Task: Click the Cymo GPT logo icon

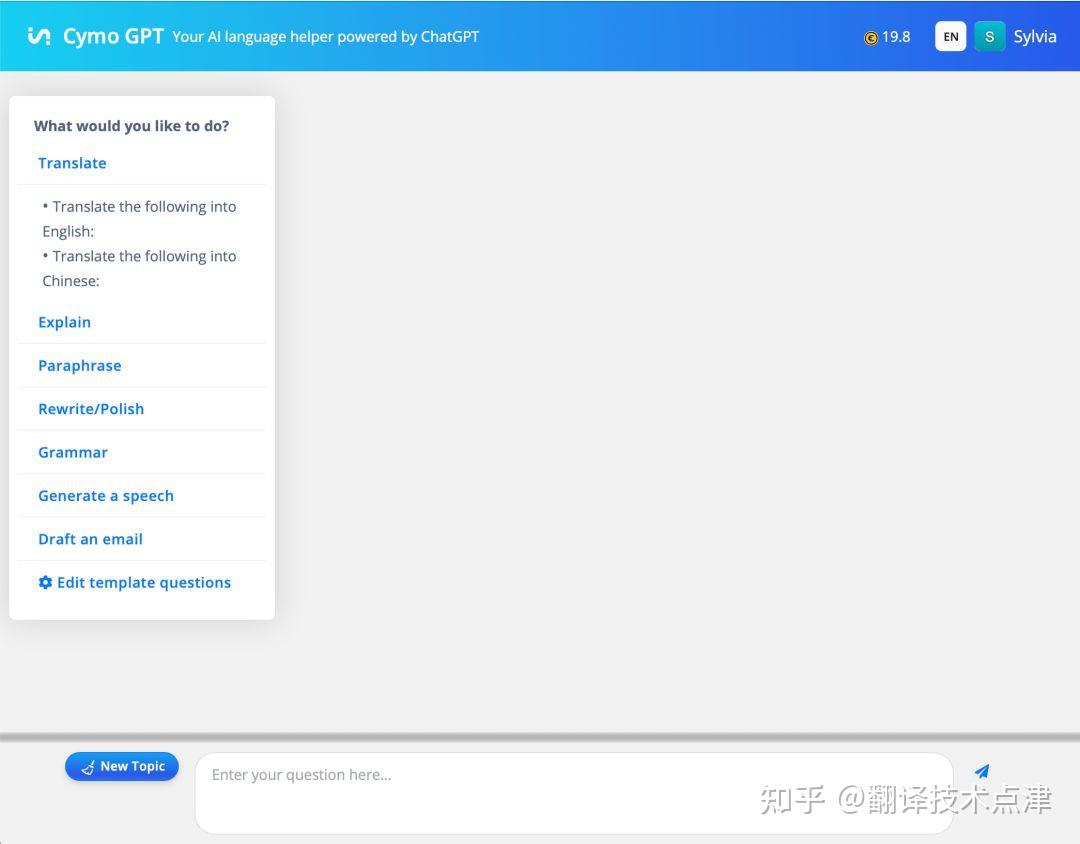Action: point(39,36)
